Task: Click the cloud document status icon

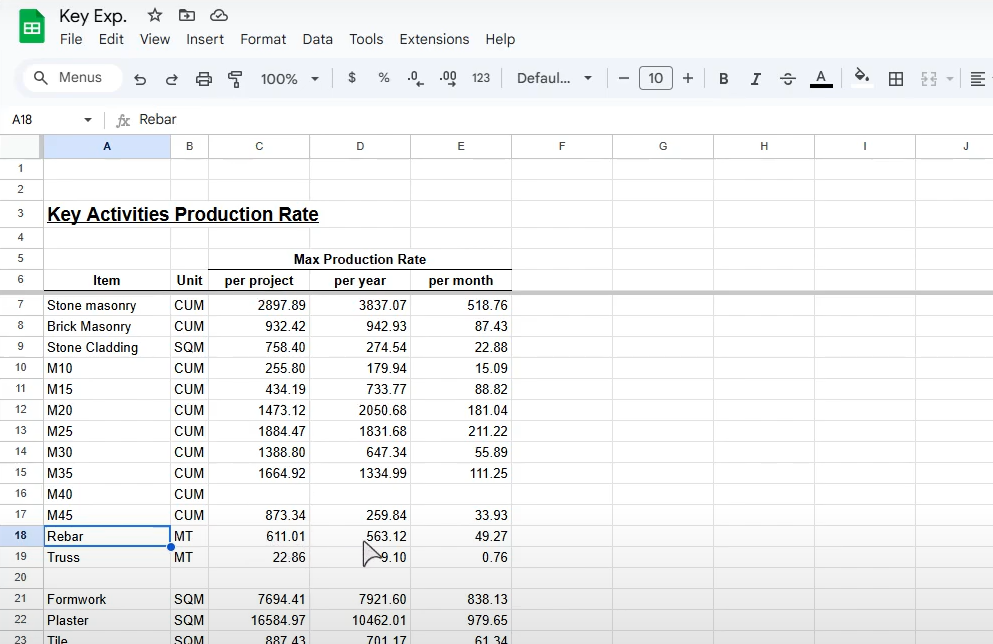Action: [219, 15]
